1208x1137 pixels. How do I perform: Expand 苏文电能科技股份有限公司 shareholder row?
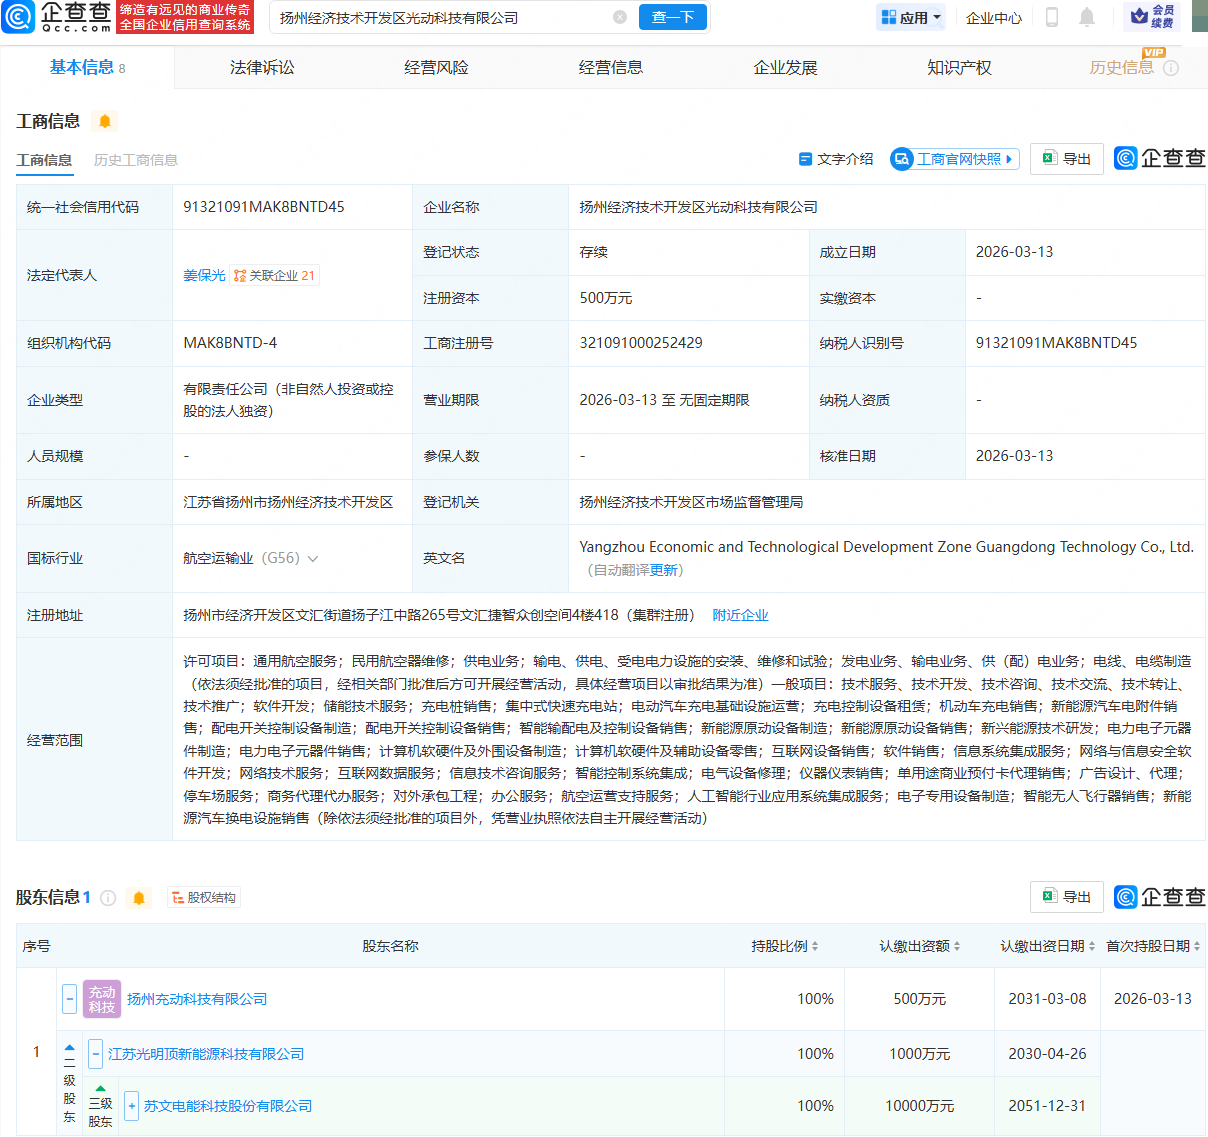pyautogui.click(x=131, y=1106)
